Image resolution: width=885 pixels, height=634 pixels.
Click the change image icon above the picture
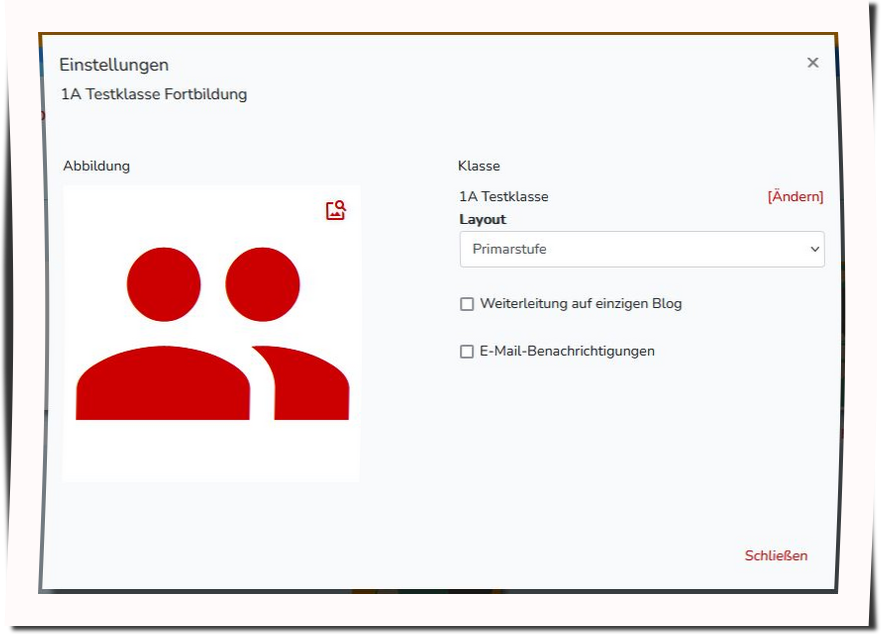336,211
